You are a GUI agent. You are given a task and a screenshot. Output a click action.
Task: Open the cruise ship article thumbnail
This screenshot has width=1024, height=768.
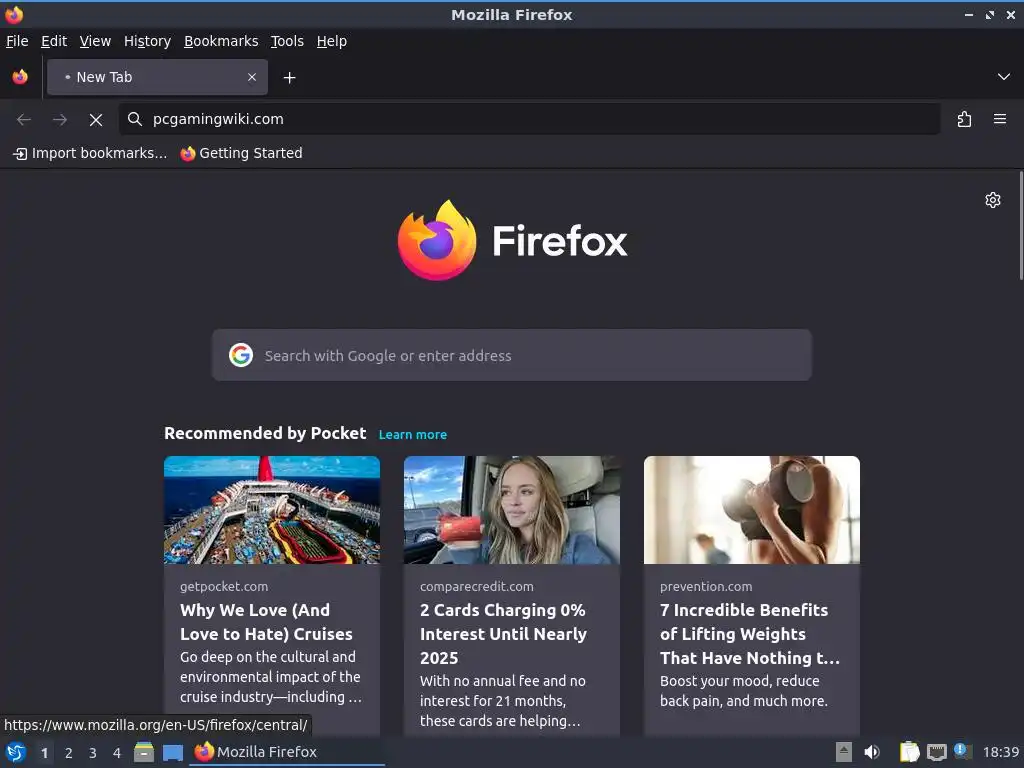[272, 510]
